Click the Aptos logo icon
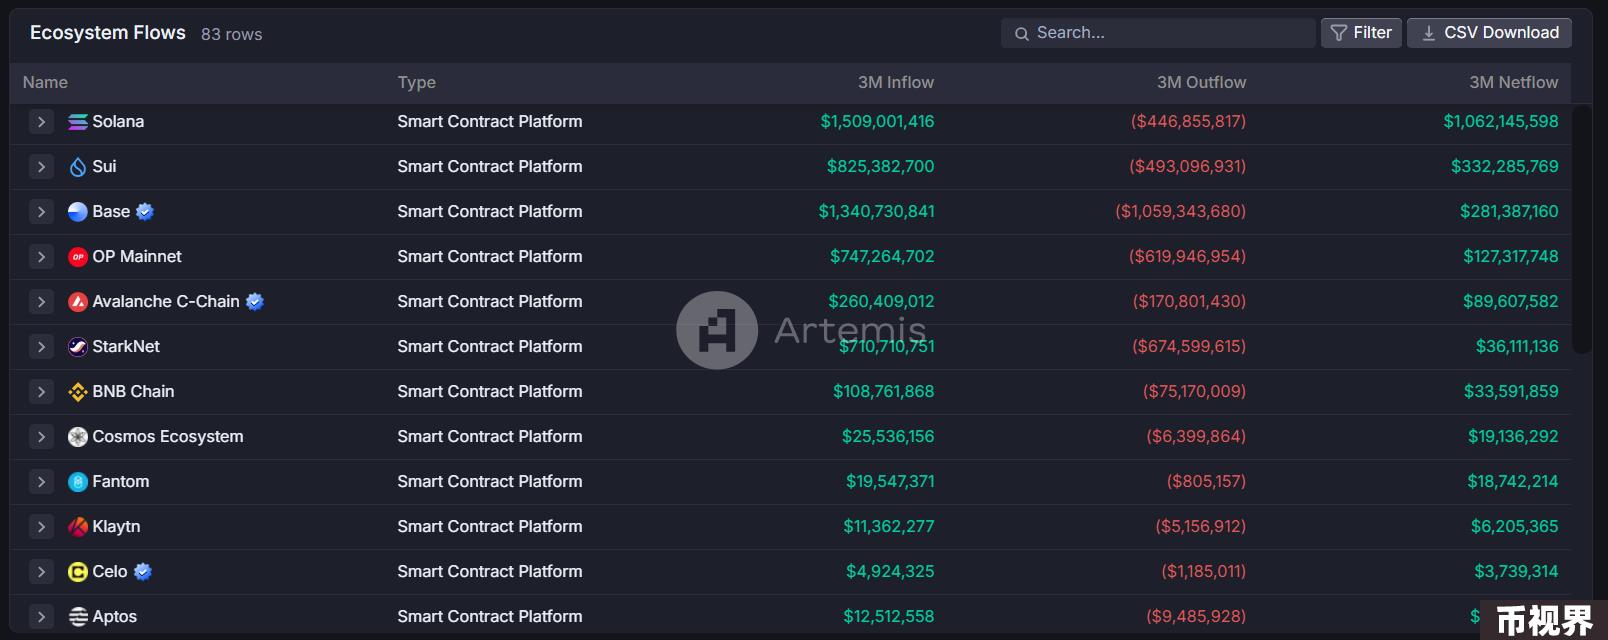 coord(78,617)
